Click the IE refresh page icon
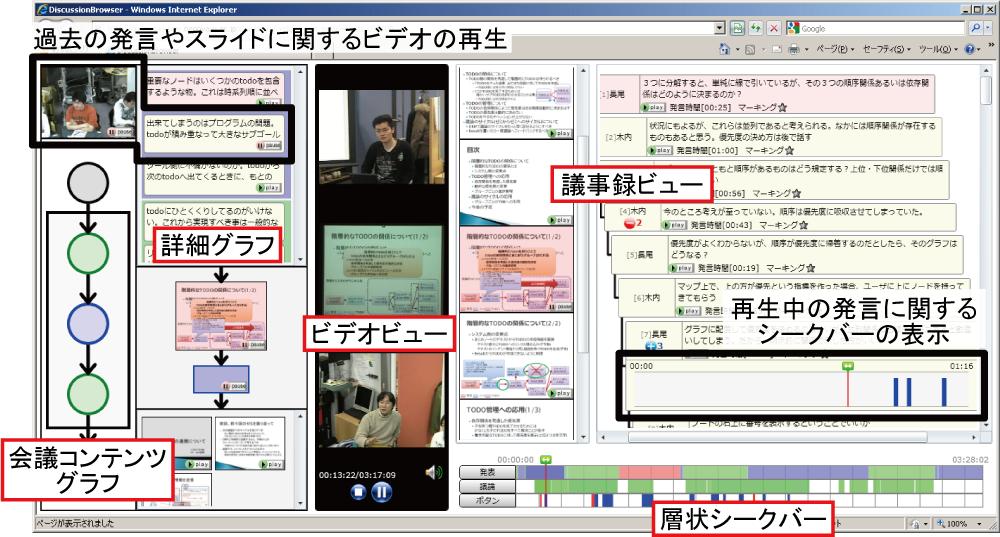Image resolution: width=1000 pixels, height=537 pixels. click(x=756, y=28)
